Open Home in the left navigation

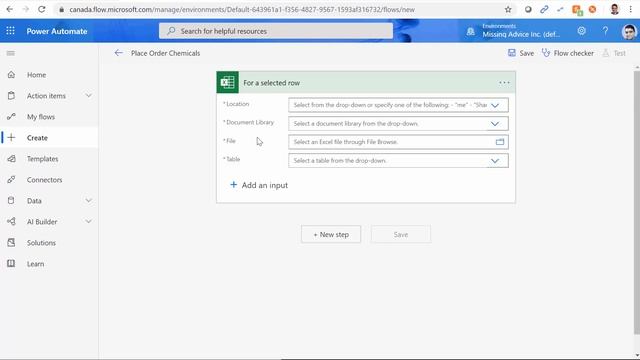point(49,75)
